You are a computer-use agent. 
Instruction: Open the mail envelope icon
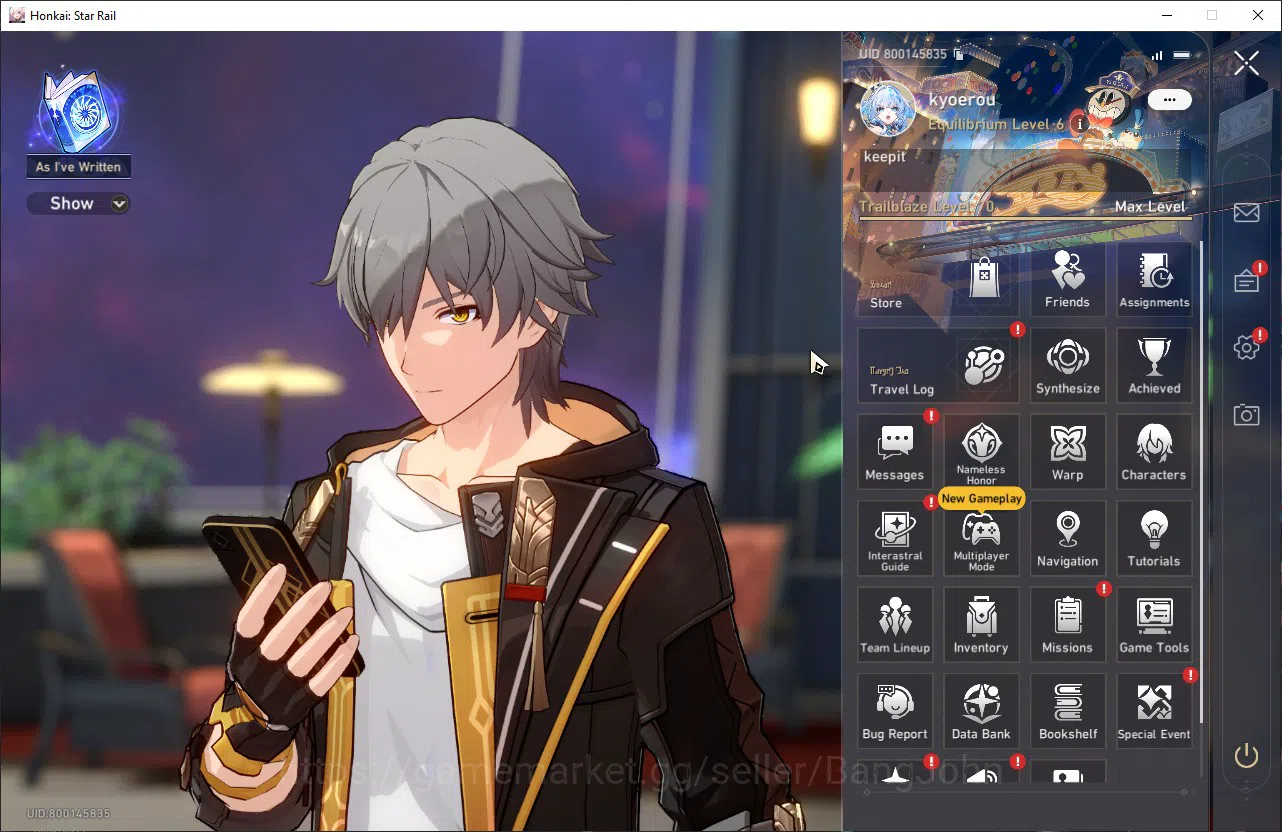click(1246, 213)
